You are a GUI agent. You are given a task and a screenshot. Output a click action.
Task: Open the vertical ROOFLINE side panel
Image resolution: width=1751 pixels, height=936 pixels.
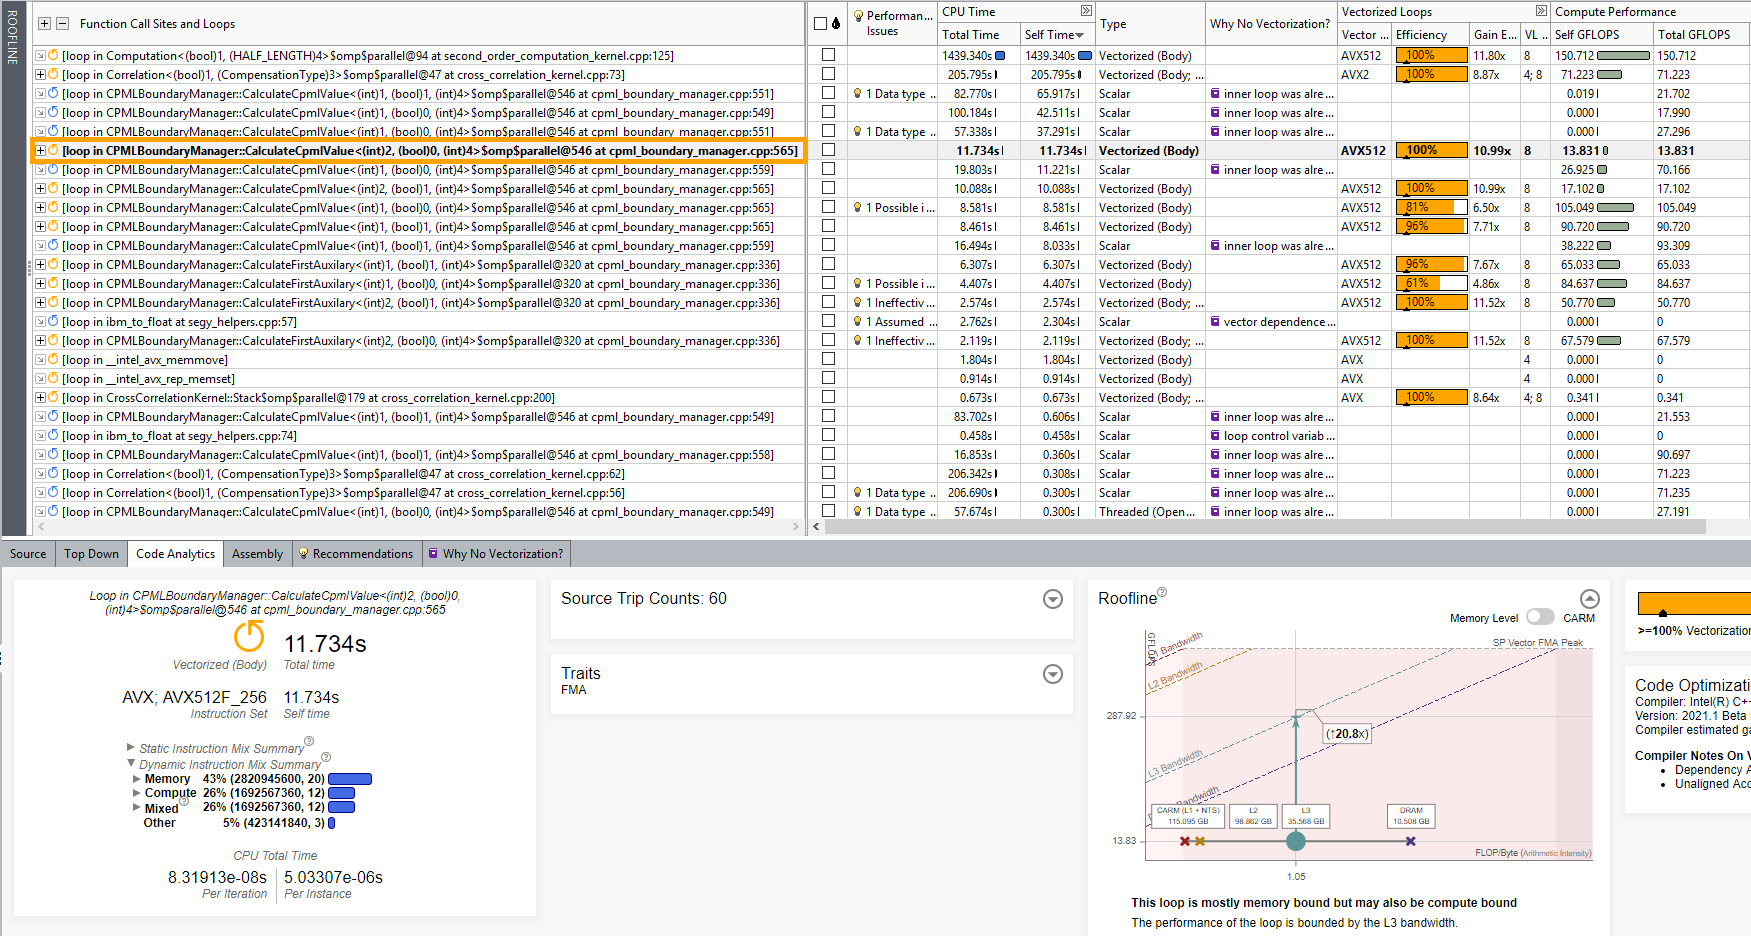coord(12,38)
